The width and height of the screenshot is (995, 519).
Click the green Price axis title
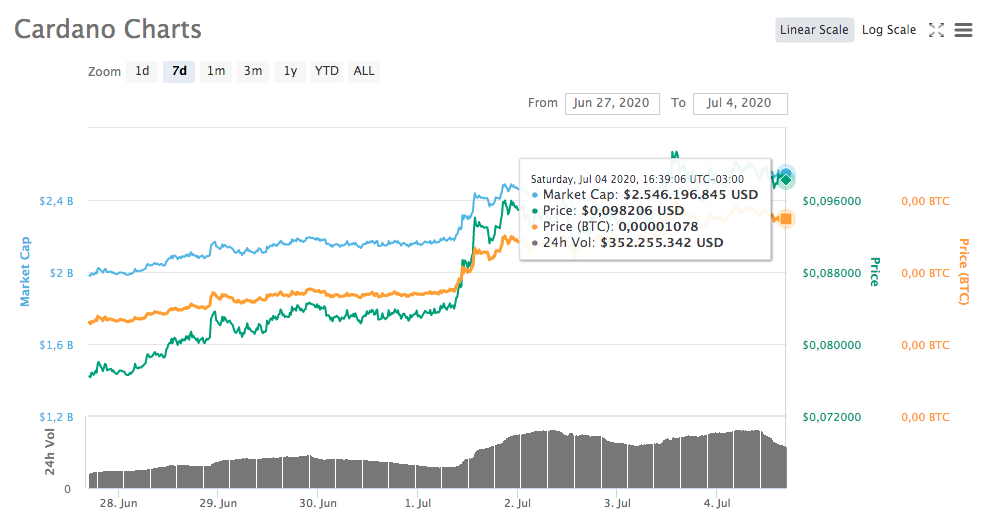[x=874, y=272]
